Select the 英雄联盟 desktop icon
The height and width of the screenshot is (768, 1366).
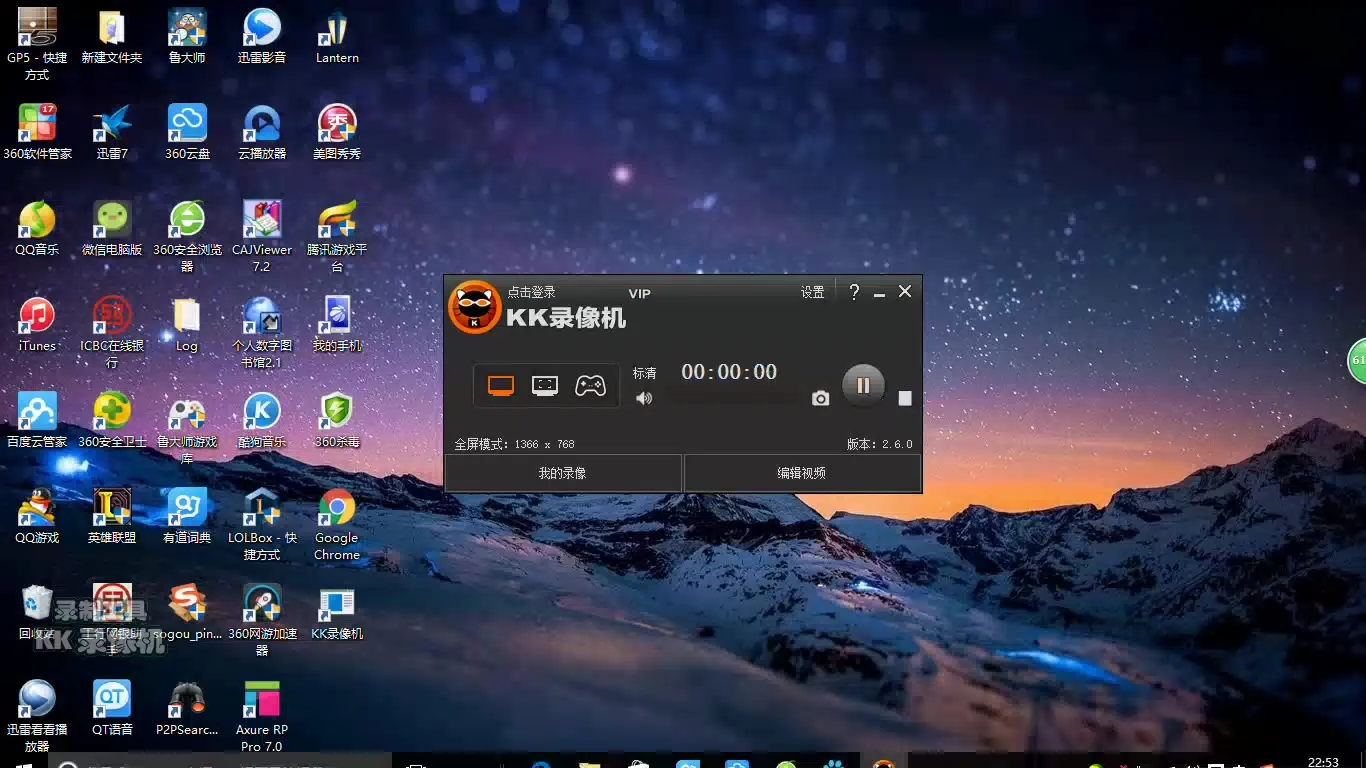[112, 516]
